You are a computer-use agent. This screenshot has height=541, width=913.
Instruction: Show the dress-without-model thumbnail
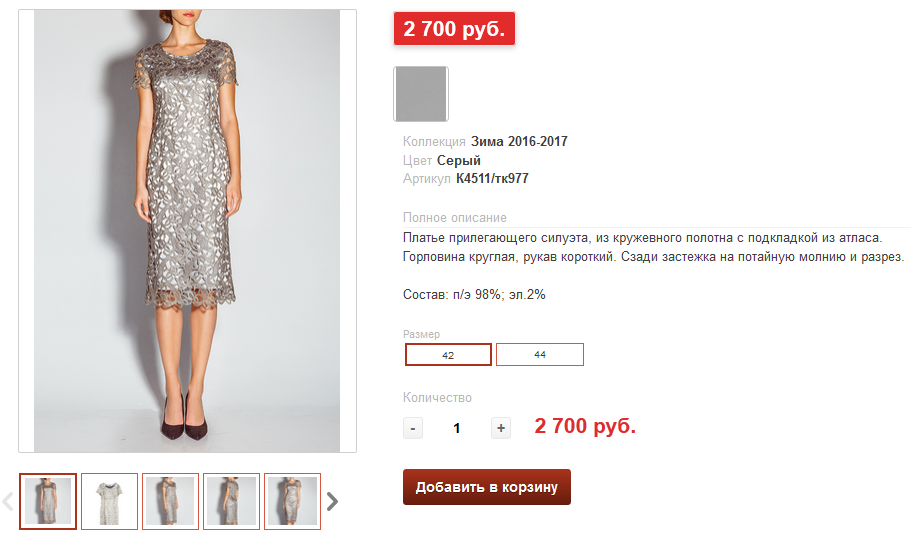pos(109,501)
